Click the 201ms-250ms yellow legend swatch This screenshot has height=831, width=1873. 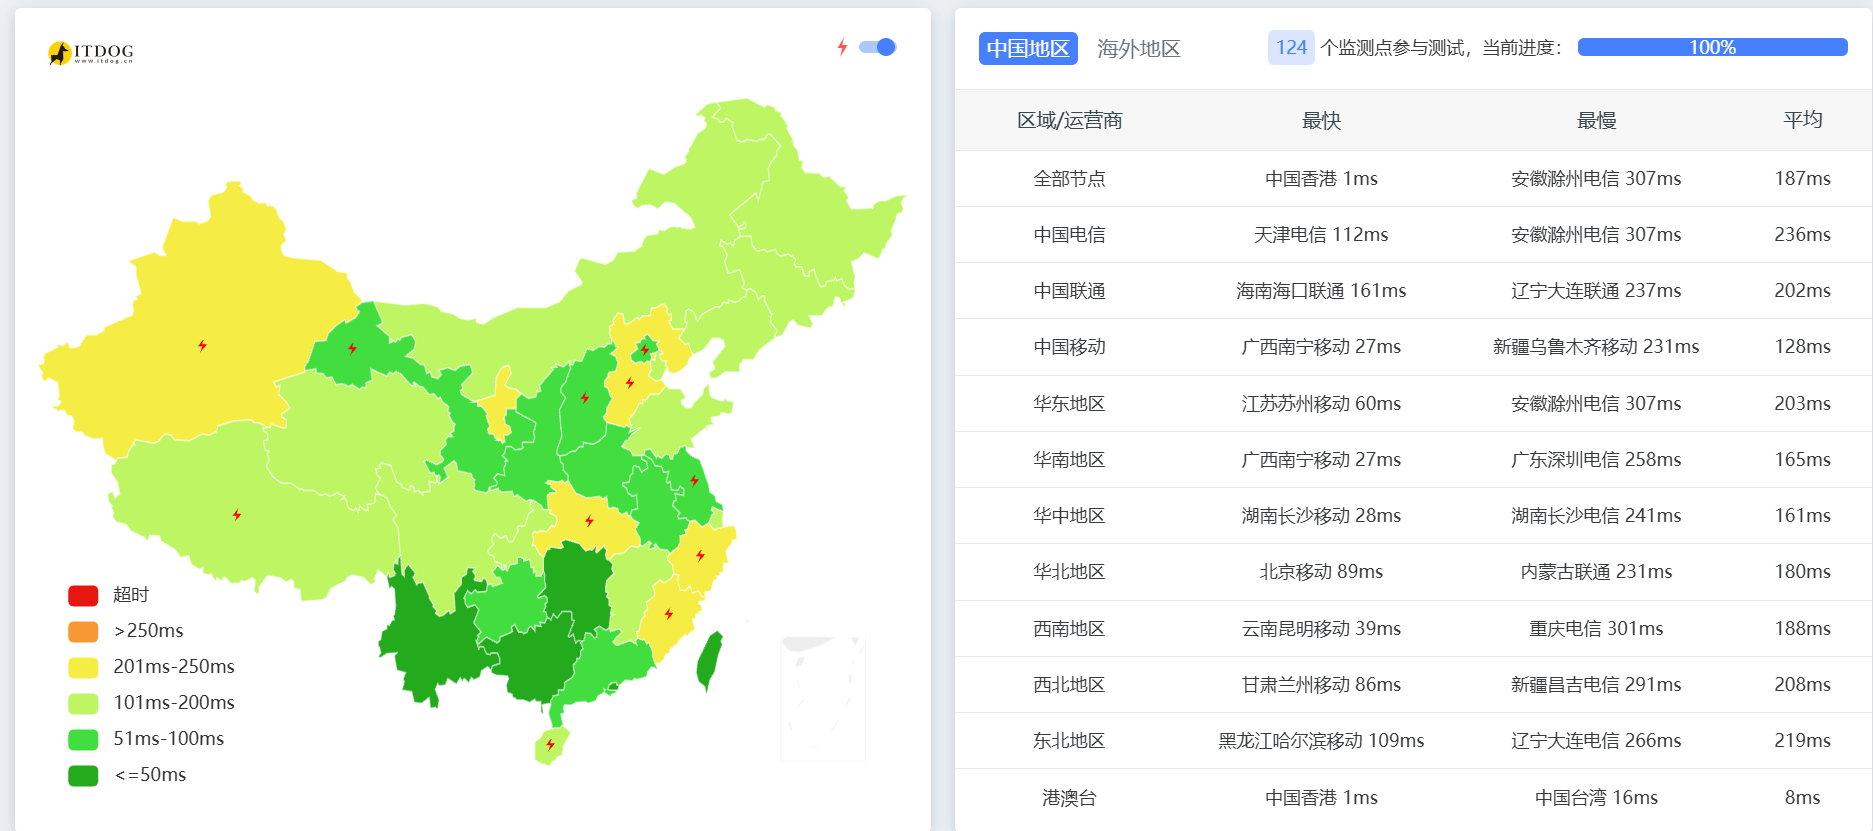[x=83, y=667]
